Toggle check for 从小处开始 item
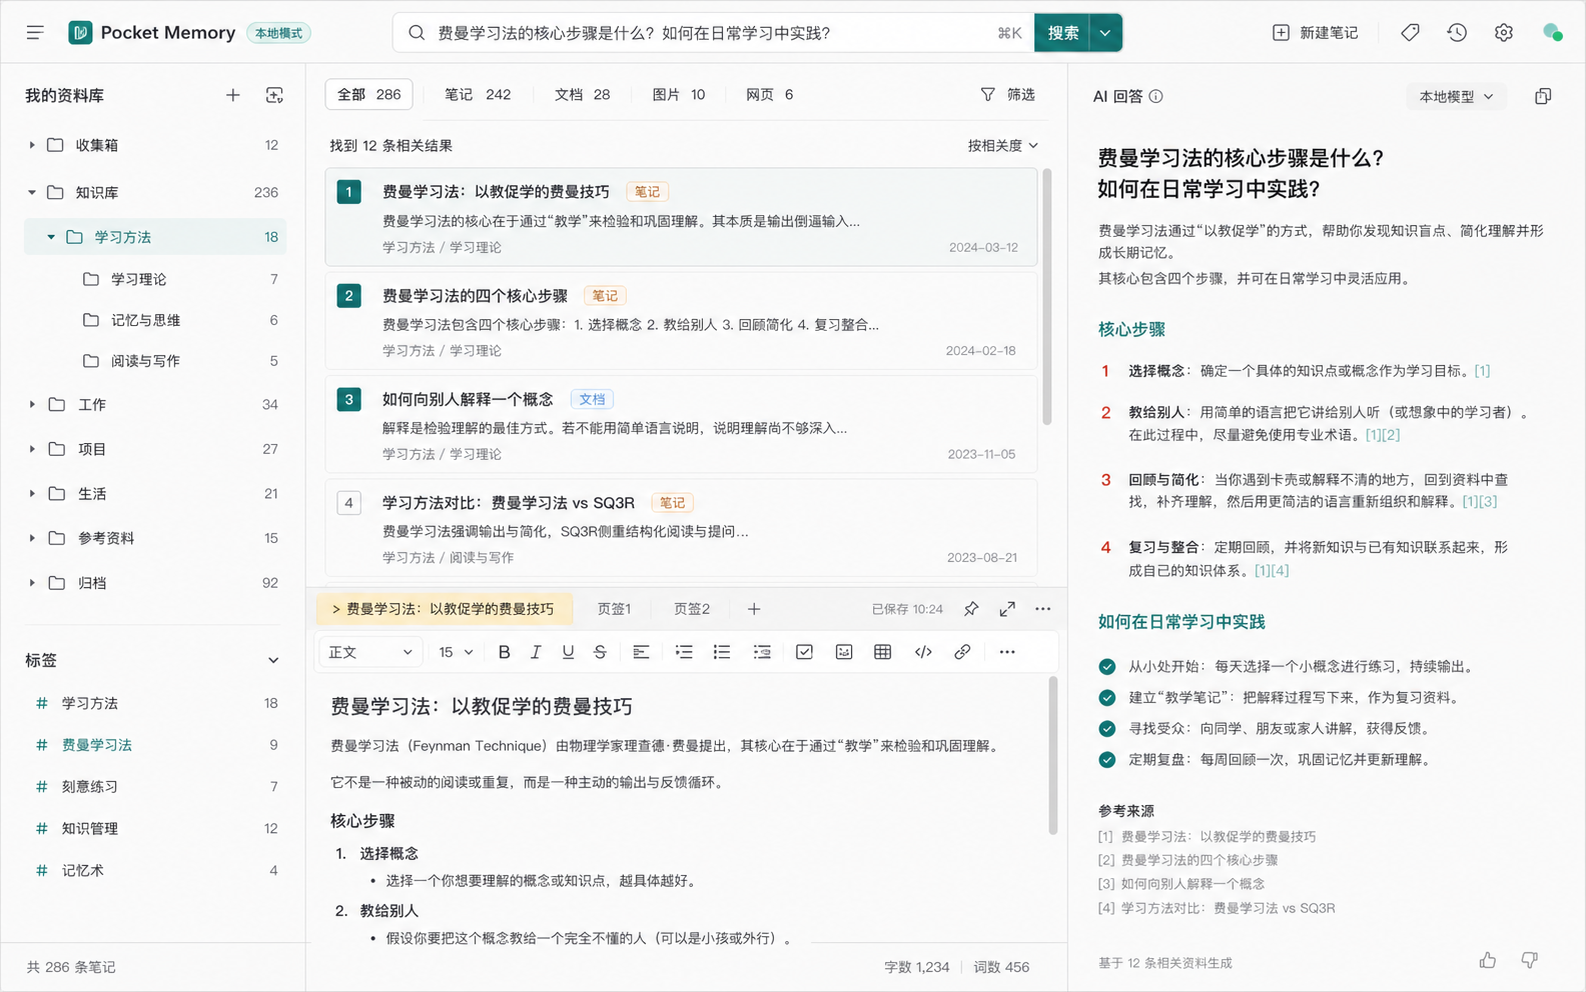The image size is (1586, 992). click(x=1107, y=666)
